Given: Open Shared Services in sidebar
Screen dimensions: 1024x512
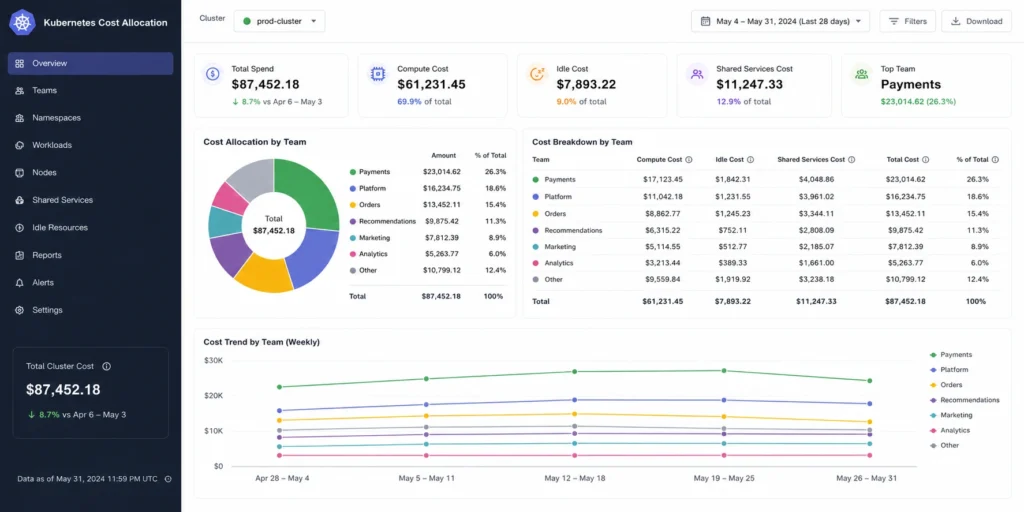Looking at the screenshot, I should 90,200.
